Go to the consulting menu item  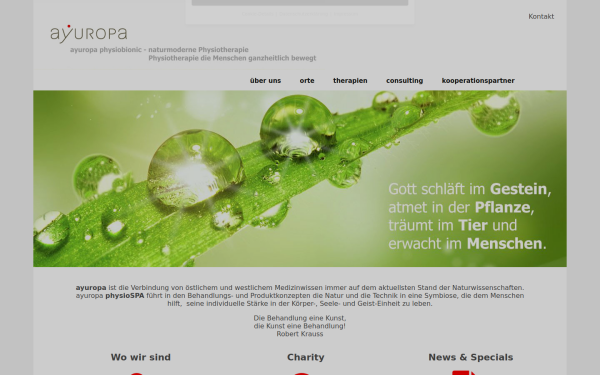point(404,81)
